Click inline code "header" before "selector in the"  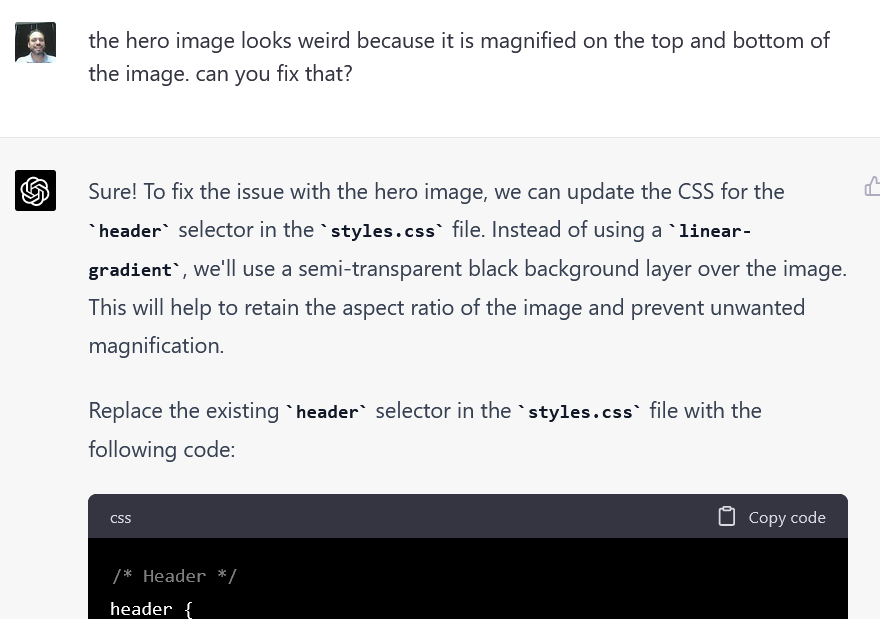tap(130, 231)
